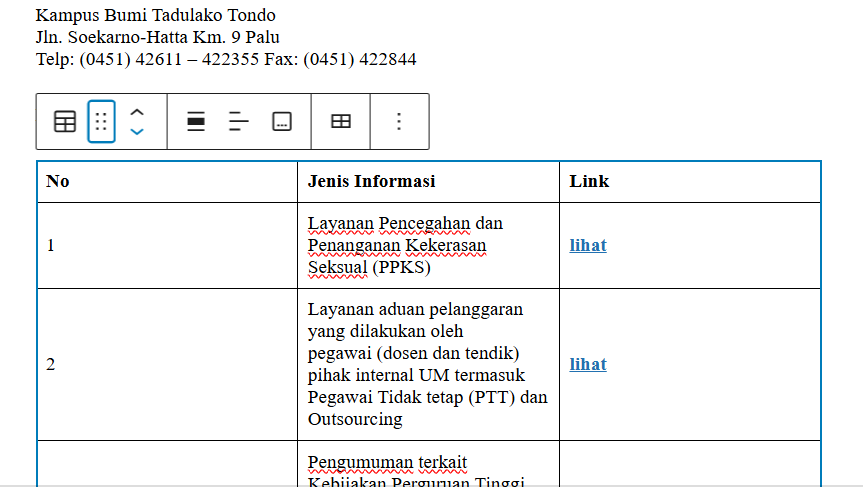Click the Table block type icon
This screenshot has width=863, height=490.
click(64, 122)
